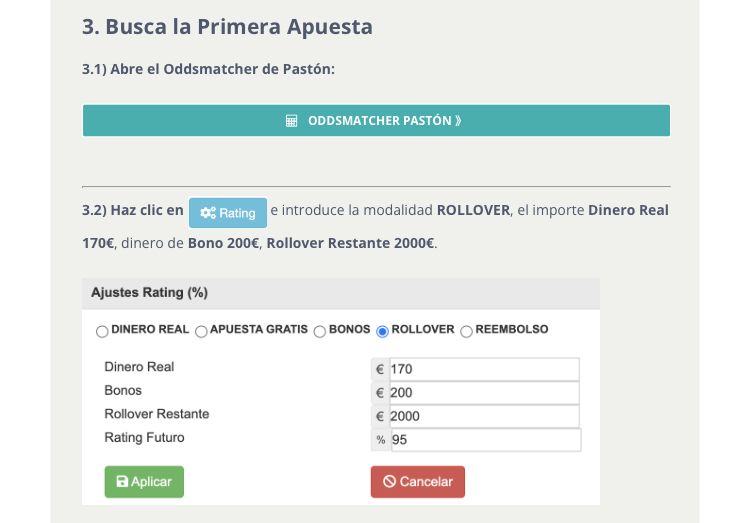This screenshot has width=750, height=523.
Task: Apply settings with the green Aplicar button
Action: [x=144, y=482]
